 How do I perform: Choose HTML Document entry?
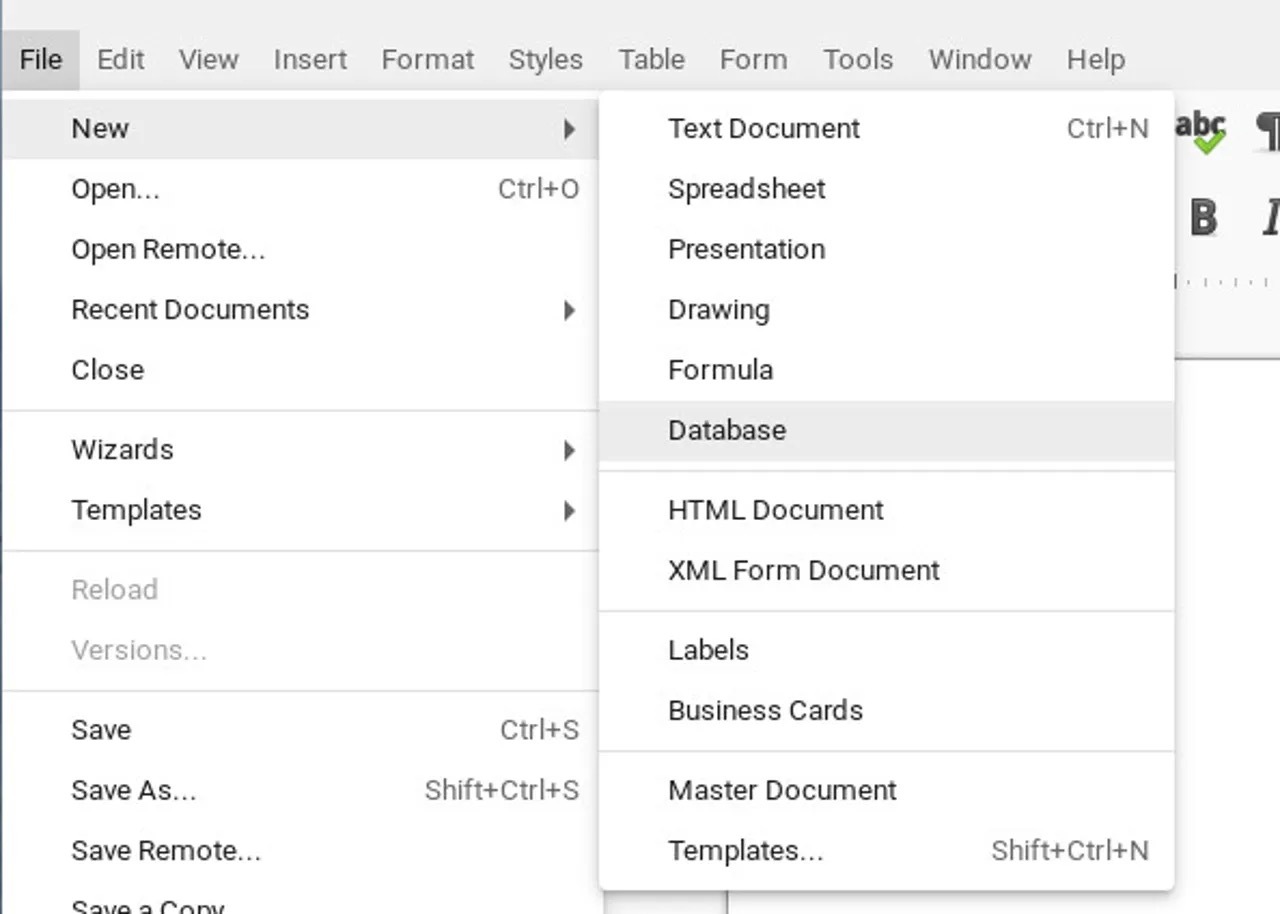(775, 510)
